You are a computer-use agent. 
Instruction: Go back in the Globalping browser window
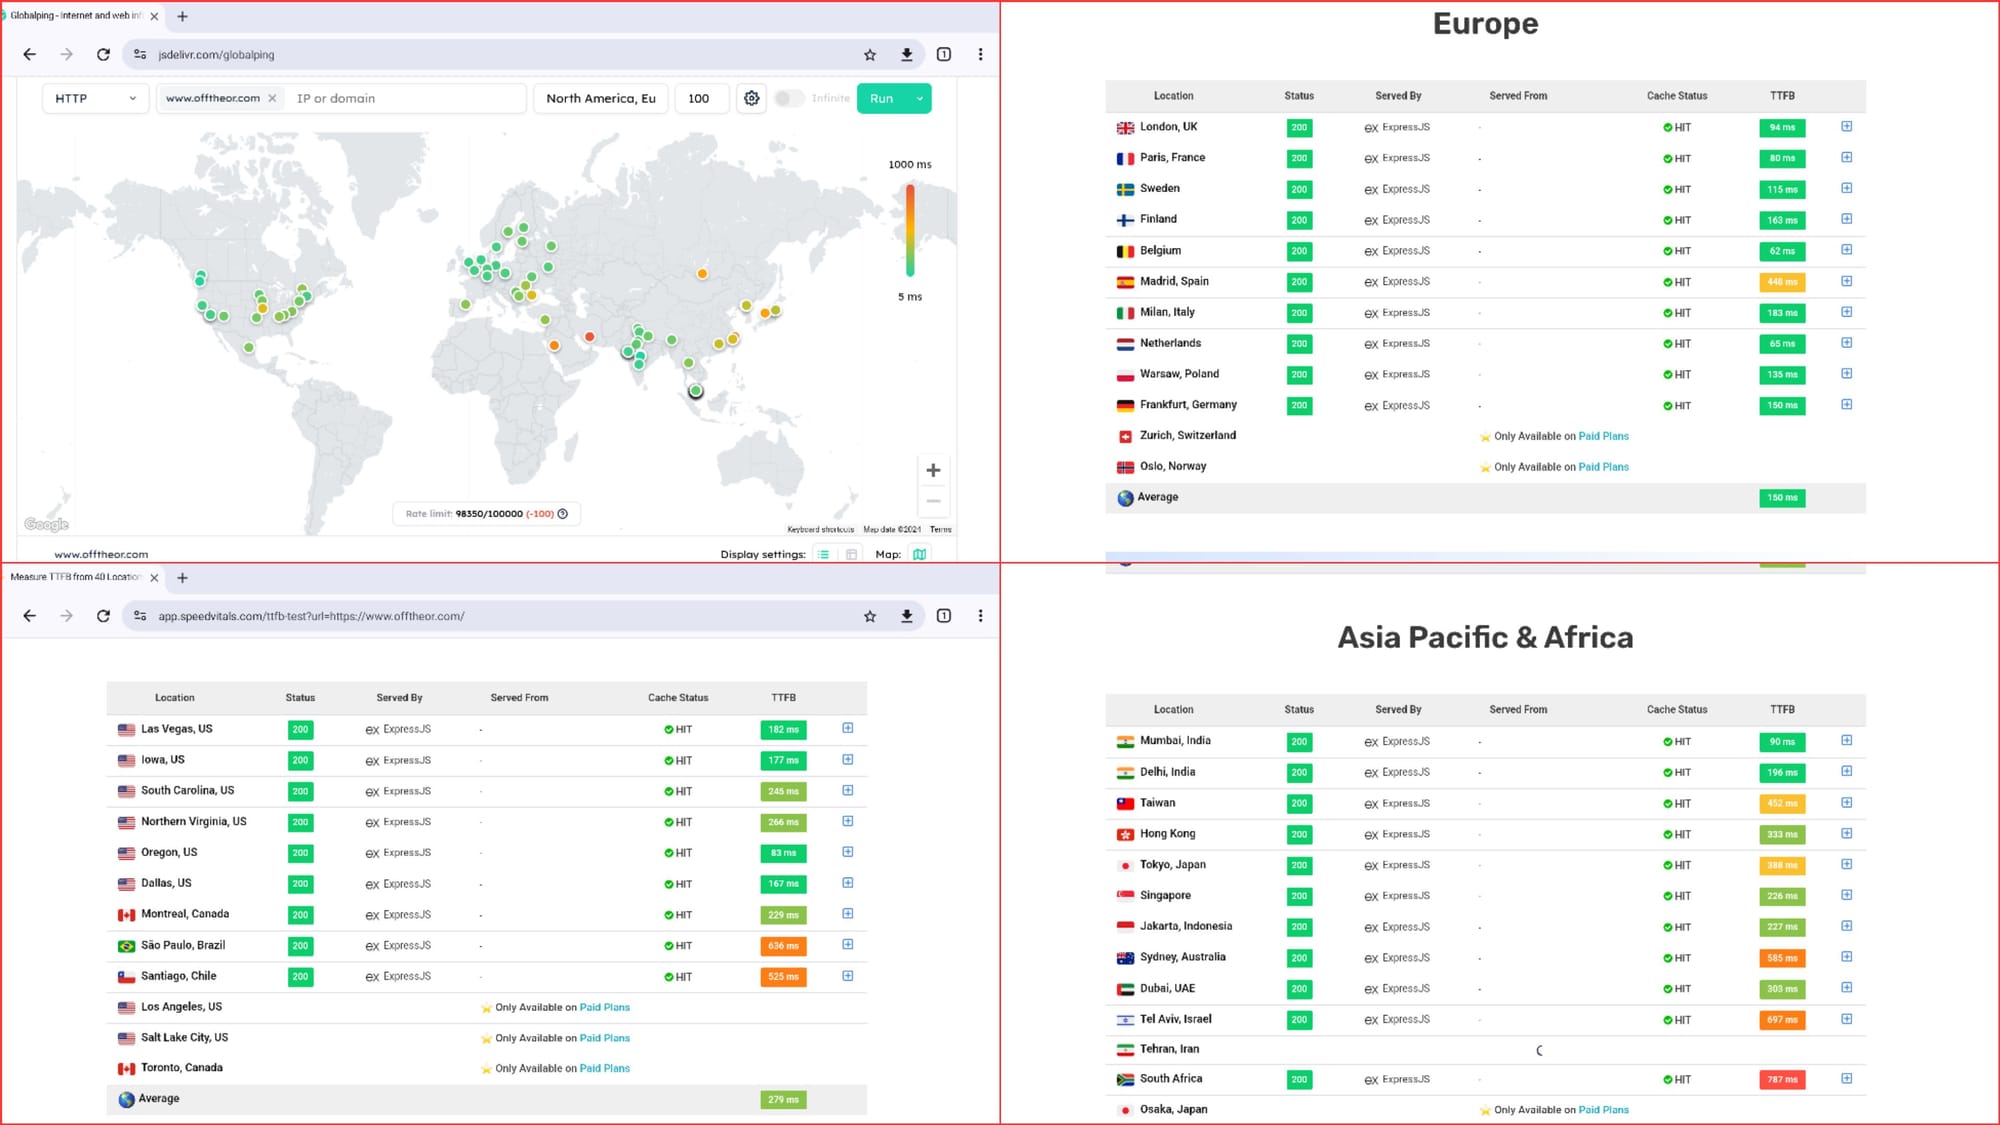pos(29,55)
